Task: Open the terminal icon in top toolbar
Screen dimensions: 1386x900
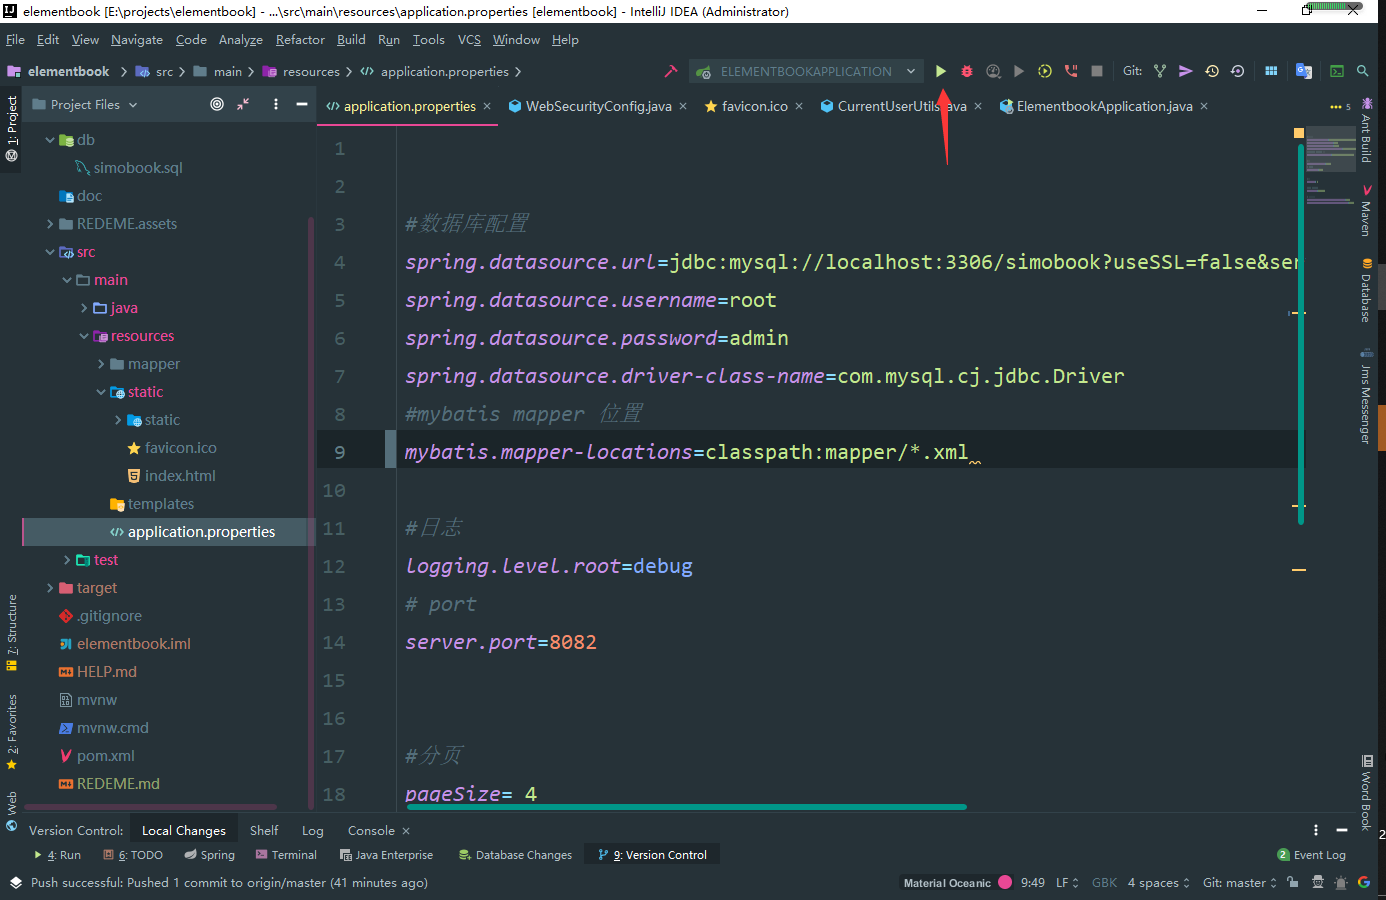Action: 1337,71
